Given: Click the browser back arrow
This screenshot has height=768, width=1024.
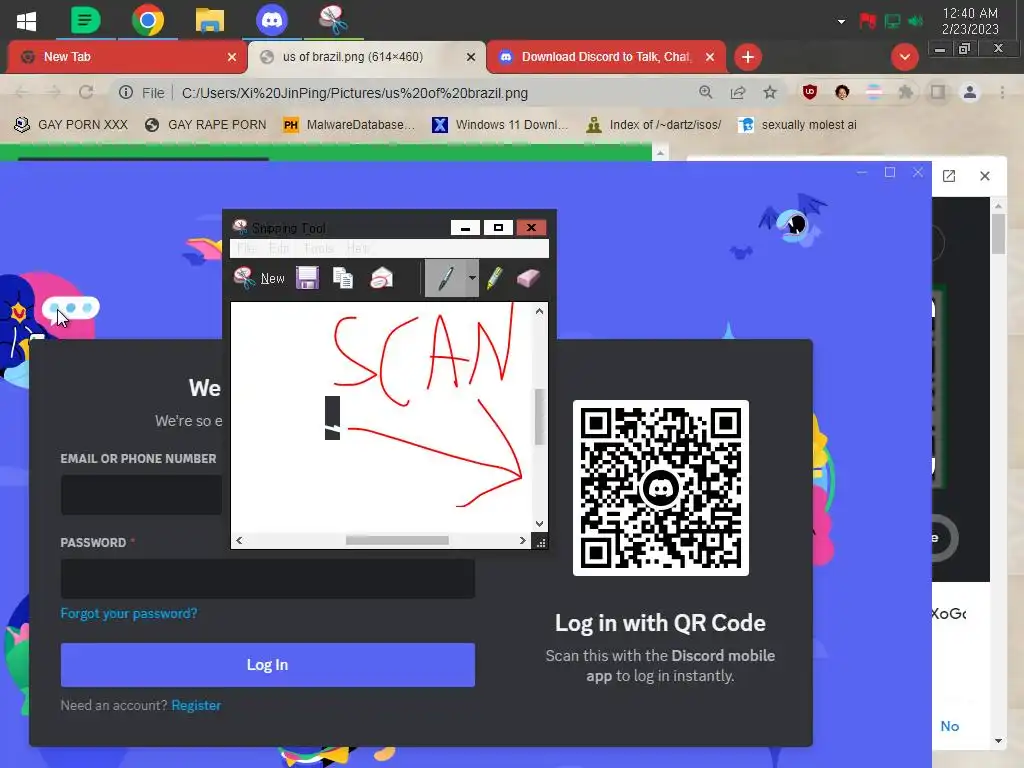Looking at the screenshot, I should [x=22, y=93].
